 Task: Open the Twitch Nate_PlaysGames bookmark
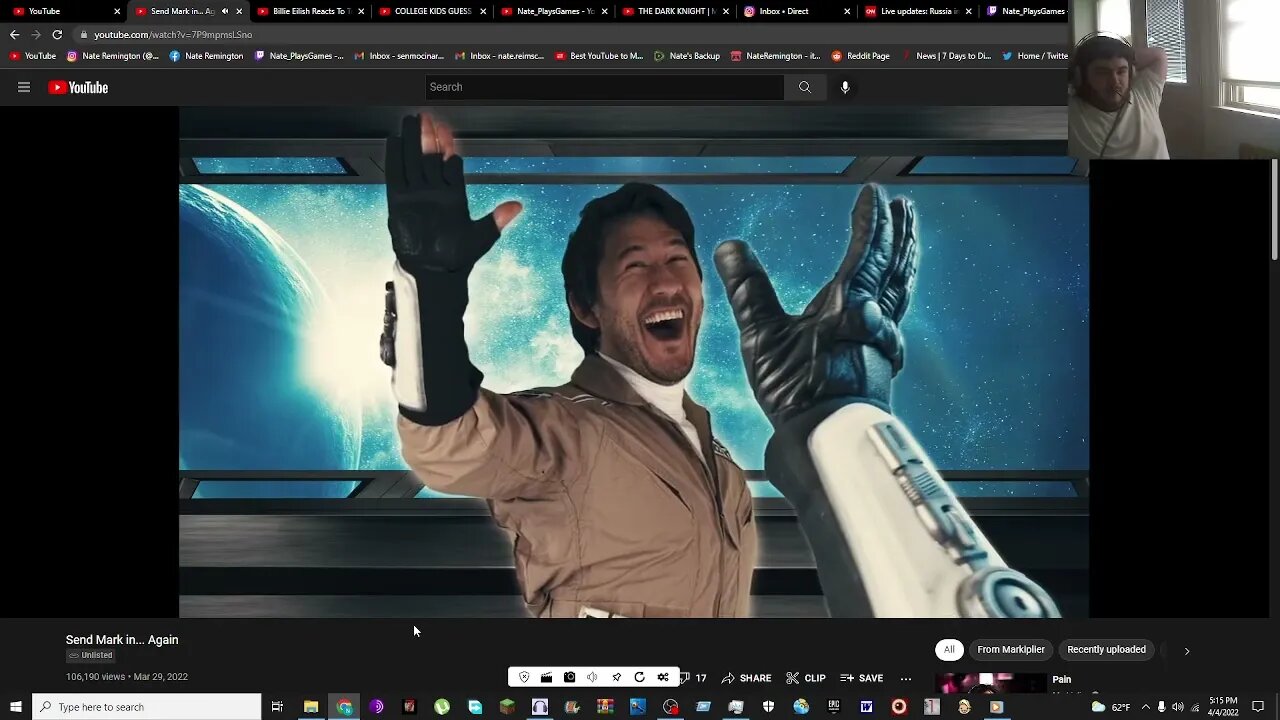tap(299, 56)
